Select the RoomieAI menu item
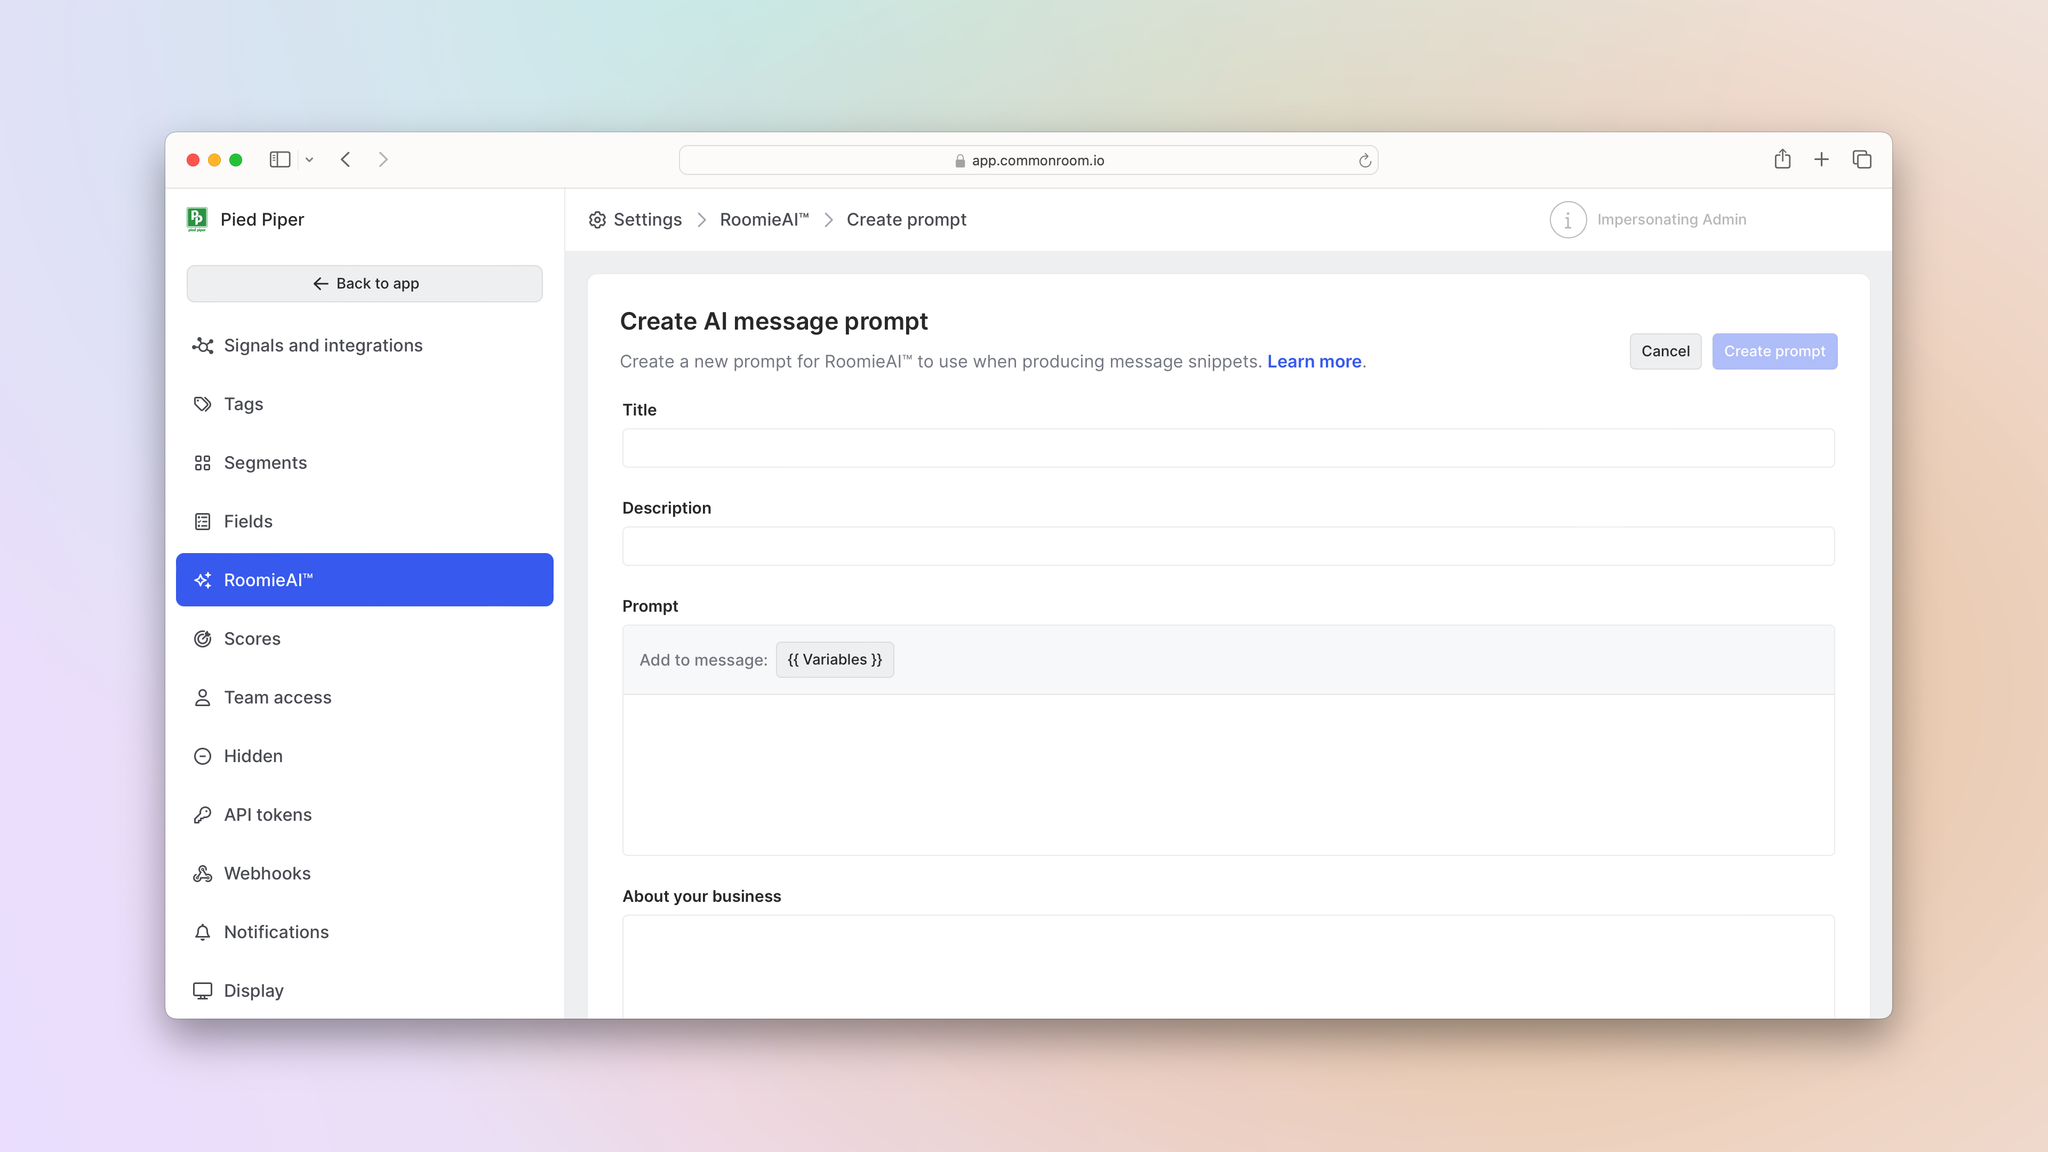This screenshot has width=2048, height=1152. (x=365, y=580)
